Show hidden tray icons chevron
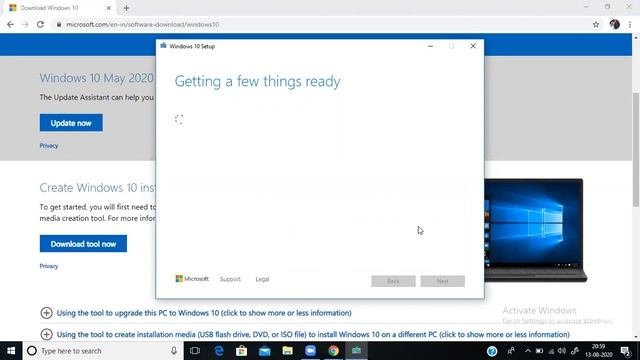Viewport: 640px width, 360px height. (x=528, y=351)
